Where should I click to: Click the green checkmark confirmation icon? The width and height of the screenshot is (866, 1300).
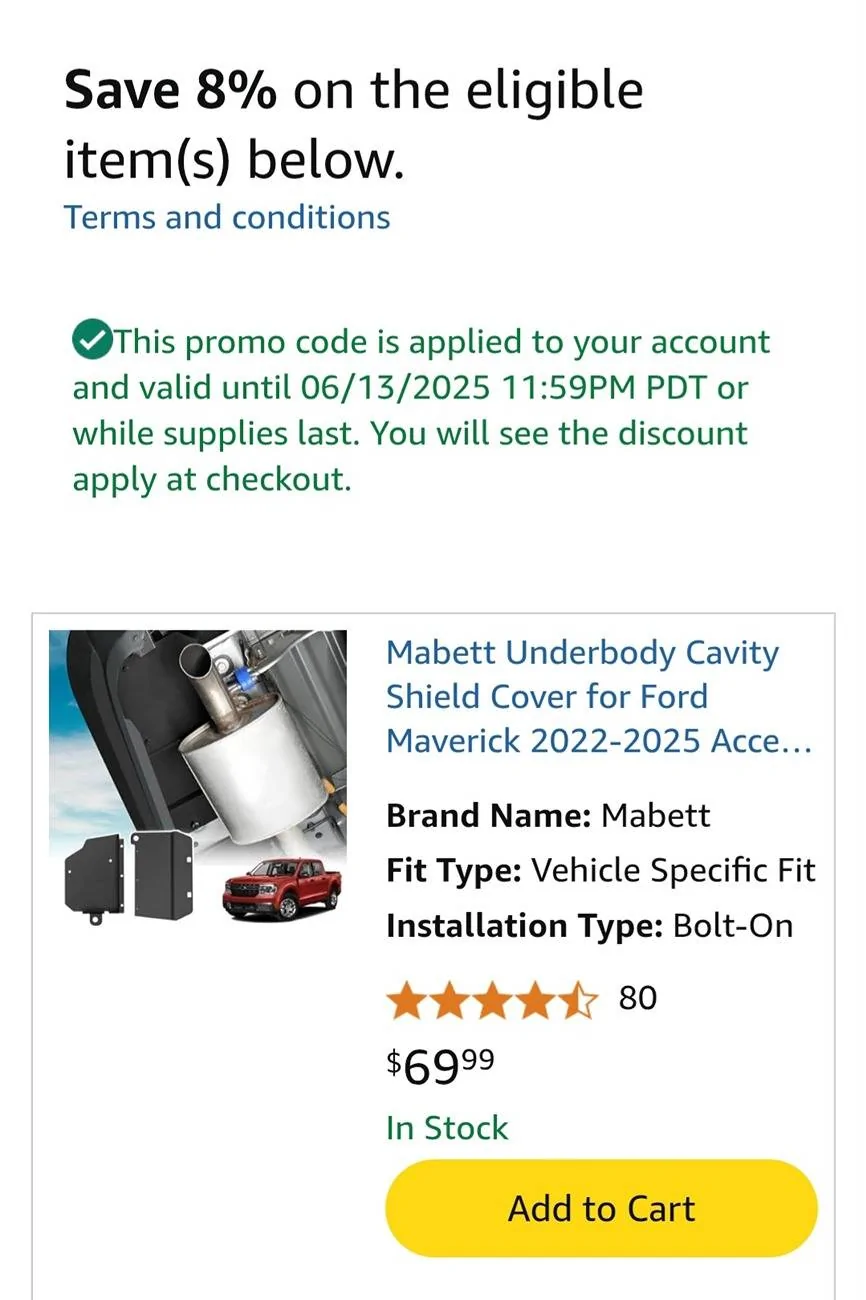coord(92,341)
